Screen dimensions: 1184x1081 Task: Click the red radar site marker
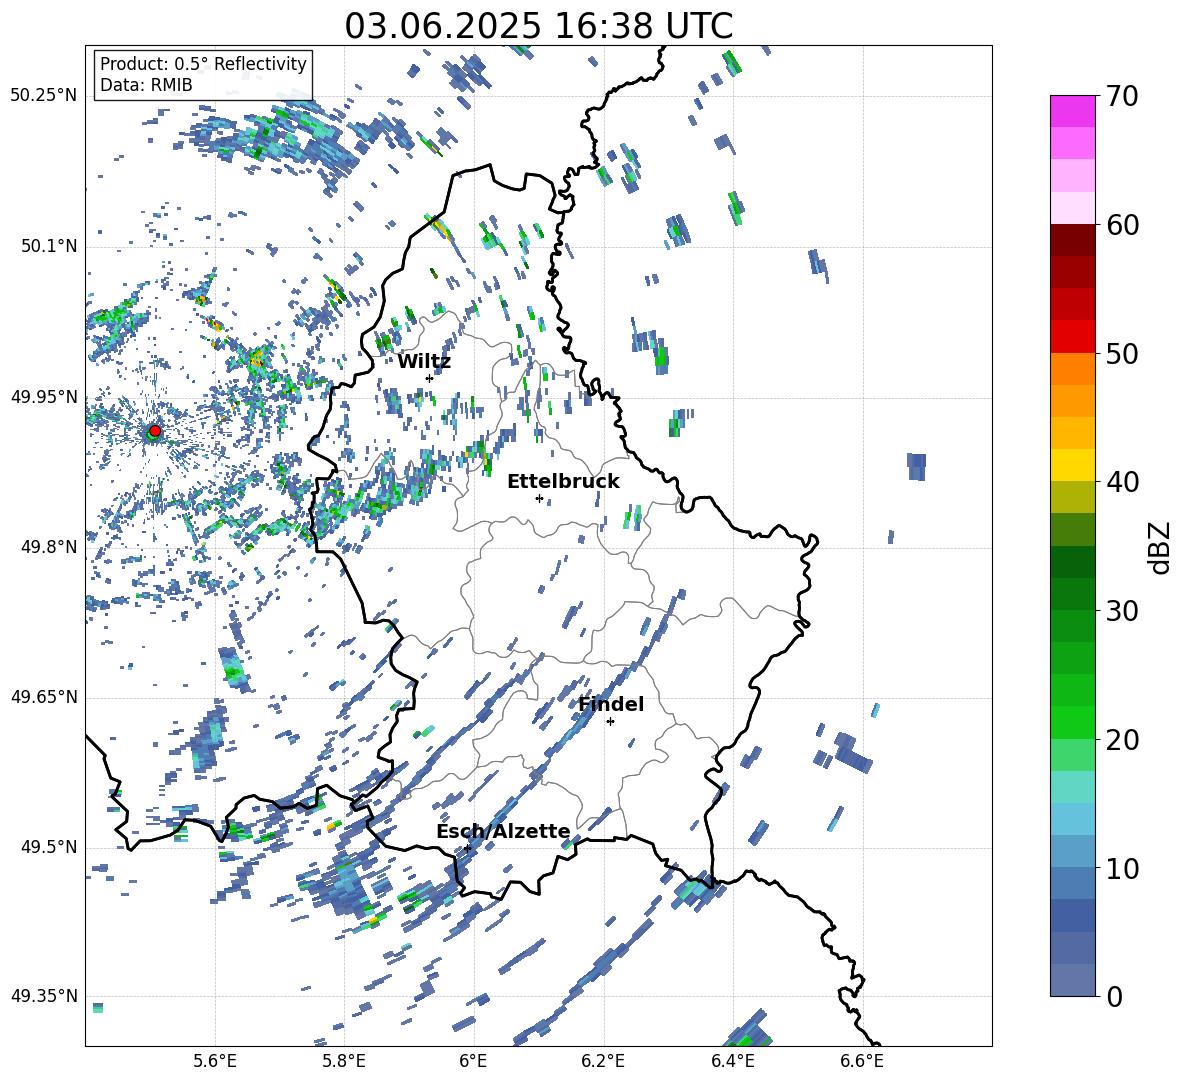pyautogui.click(x=155, y=430)
